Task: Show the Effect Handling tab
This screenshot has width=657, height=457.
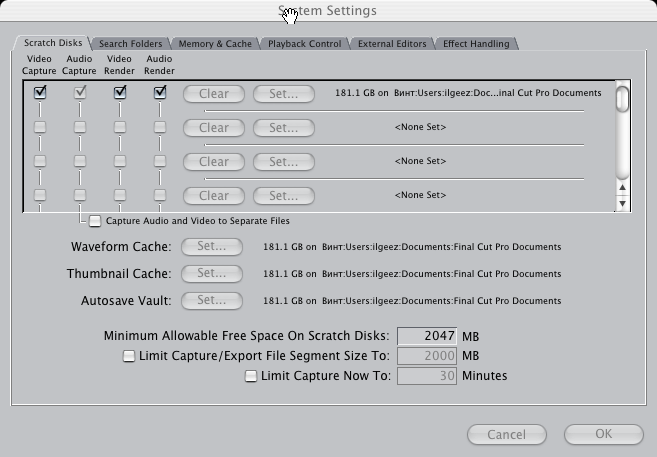Action: tap(476, 44)
